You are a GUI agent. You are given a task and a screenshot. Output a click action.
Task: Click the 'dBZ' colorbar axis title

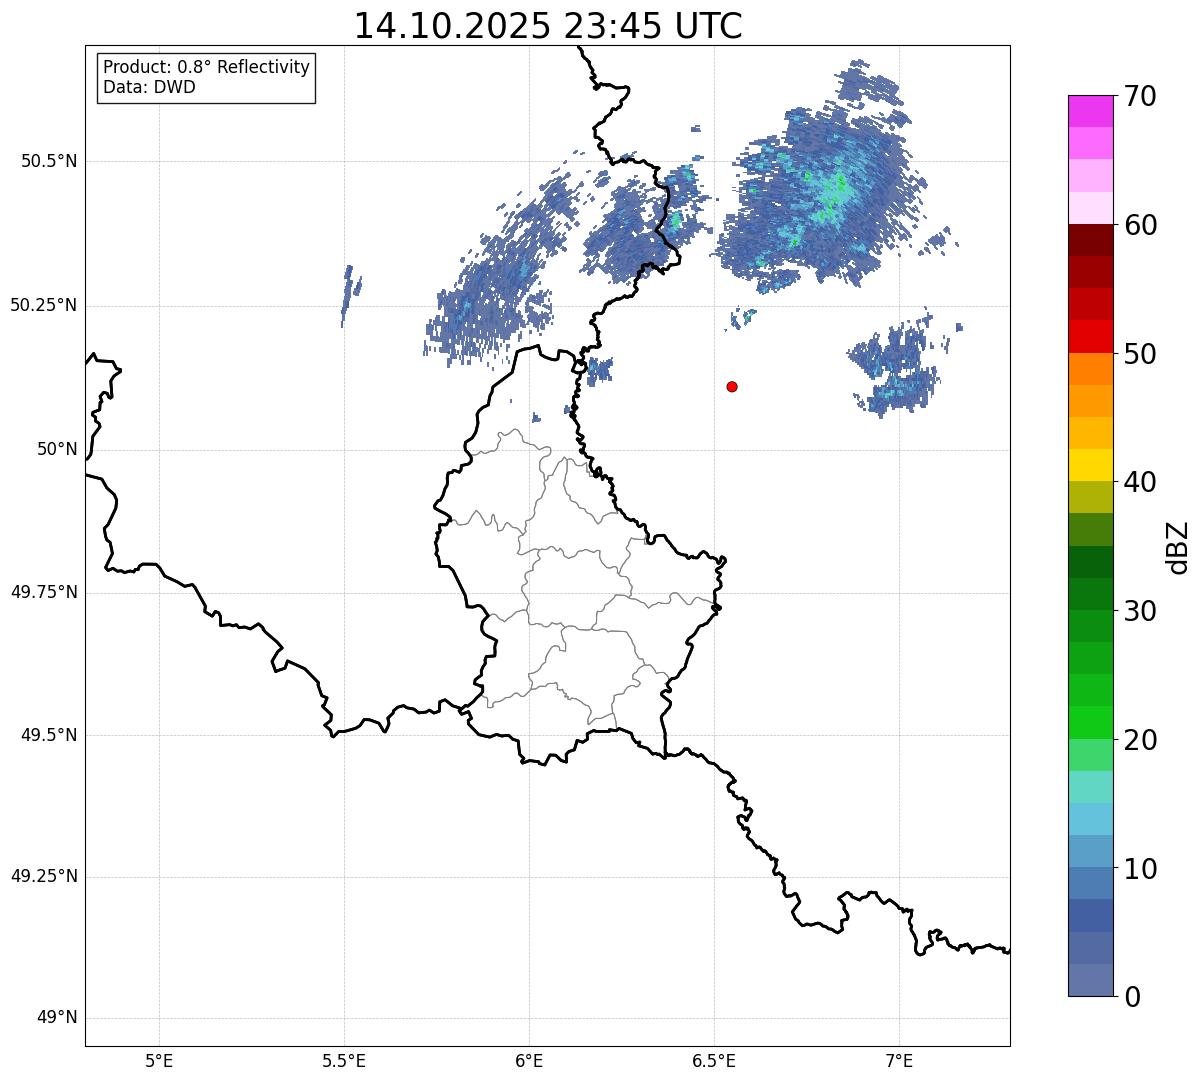click(x=1178, y=547)
